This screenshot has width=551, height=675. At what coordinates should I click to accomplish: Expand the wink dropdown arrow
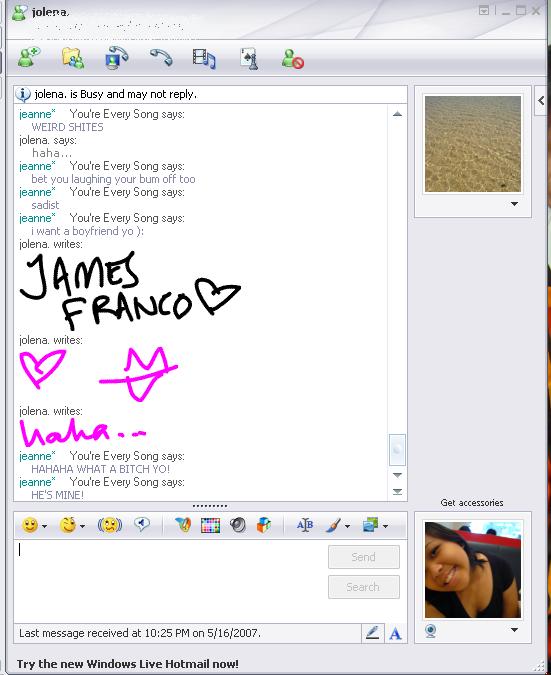tap(82, 526)
